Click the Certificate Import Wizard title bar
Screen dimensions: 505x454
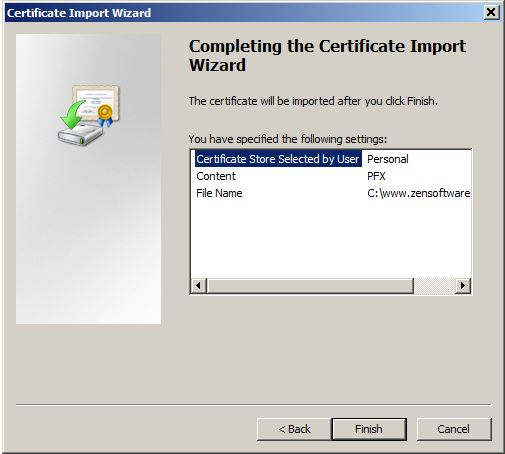point(243,13)
